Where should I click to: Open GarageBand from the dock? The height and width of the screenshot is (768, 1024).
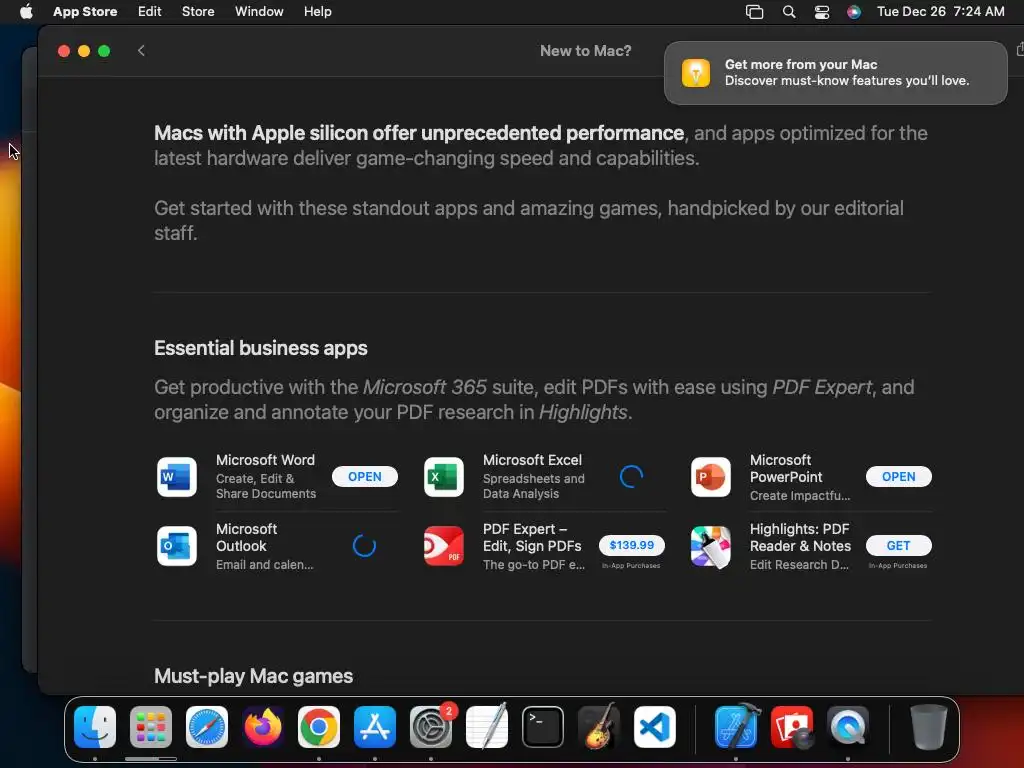tap(598, 727)
